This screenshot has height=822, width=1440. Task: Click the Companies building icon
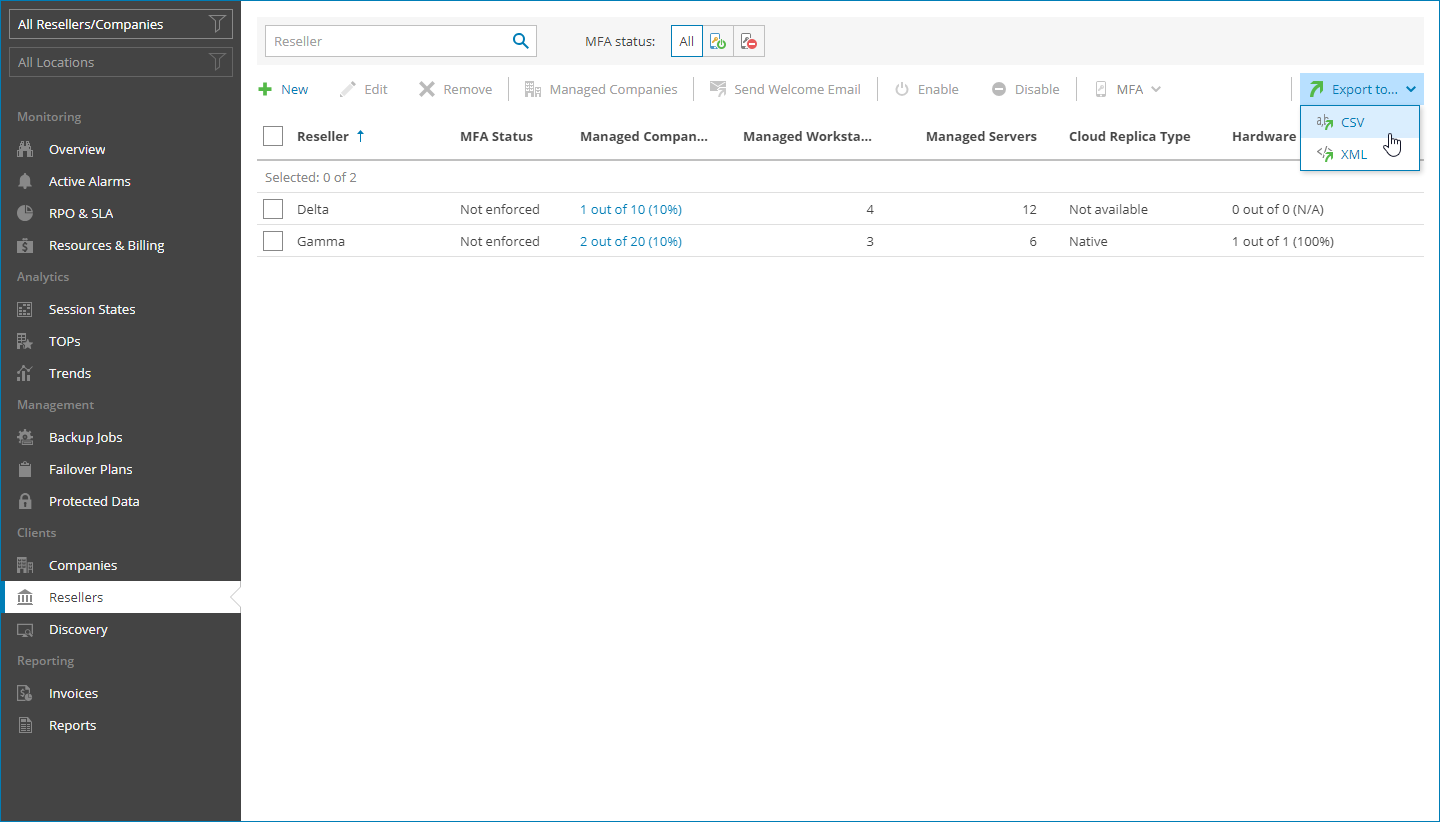(x=26, y=565)
